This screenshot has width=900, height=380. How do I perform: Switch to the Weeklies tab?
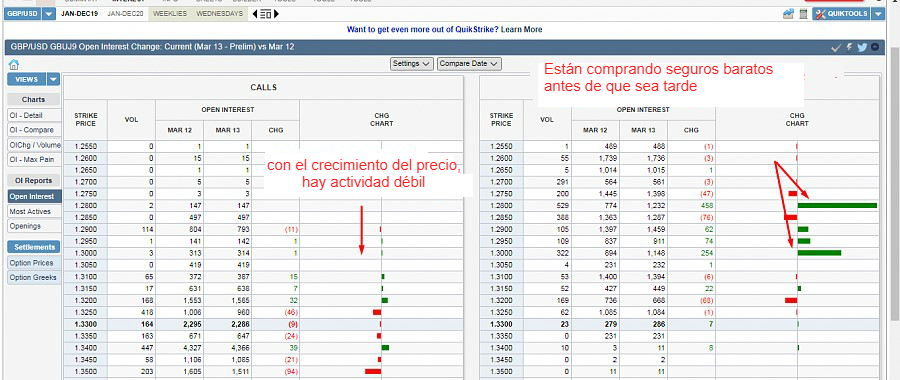[170, 14]
